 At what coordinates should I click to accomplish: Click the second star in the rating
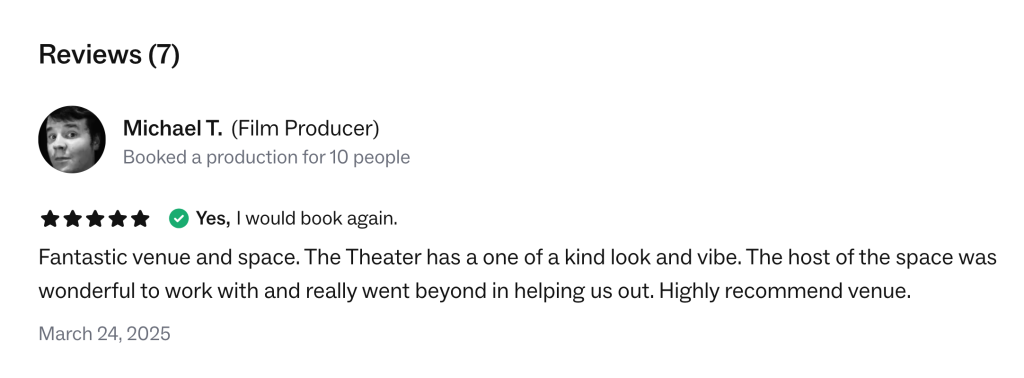click(x=72, y=219)
